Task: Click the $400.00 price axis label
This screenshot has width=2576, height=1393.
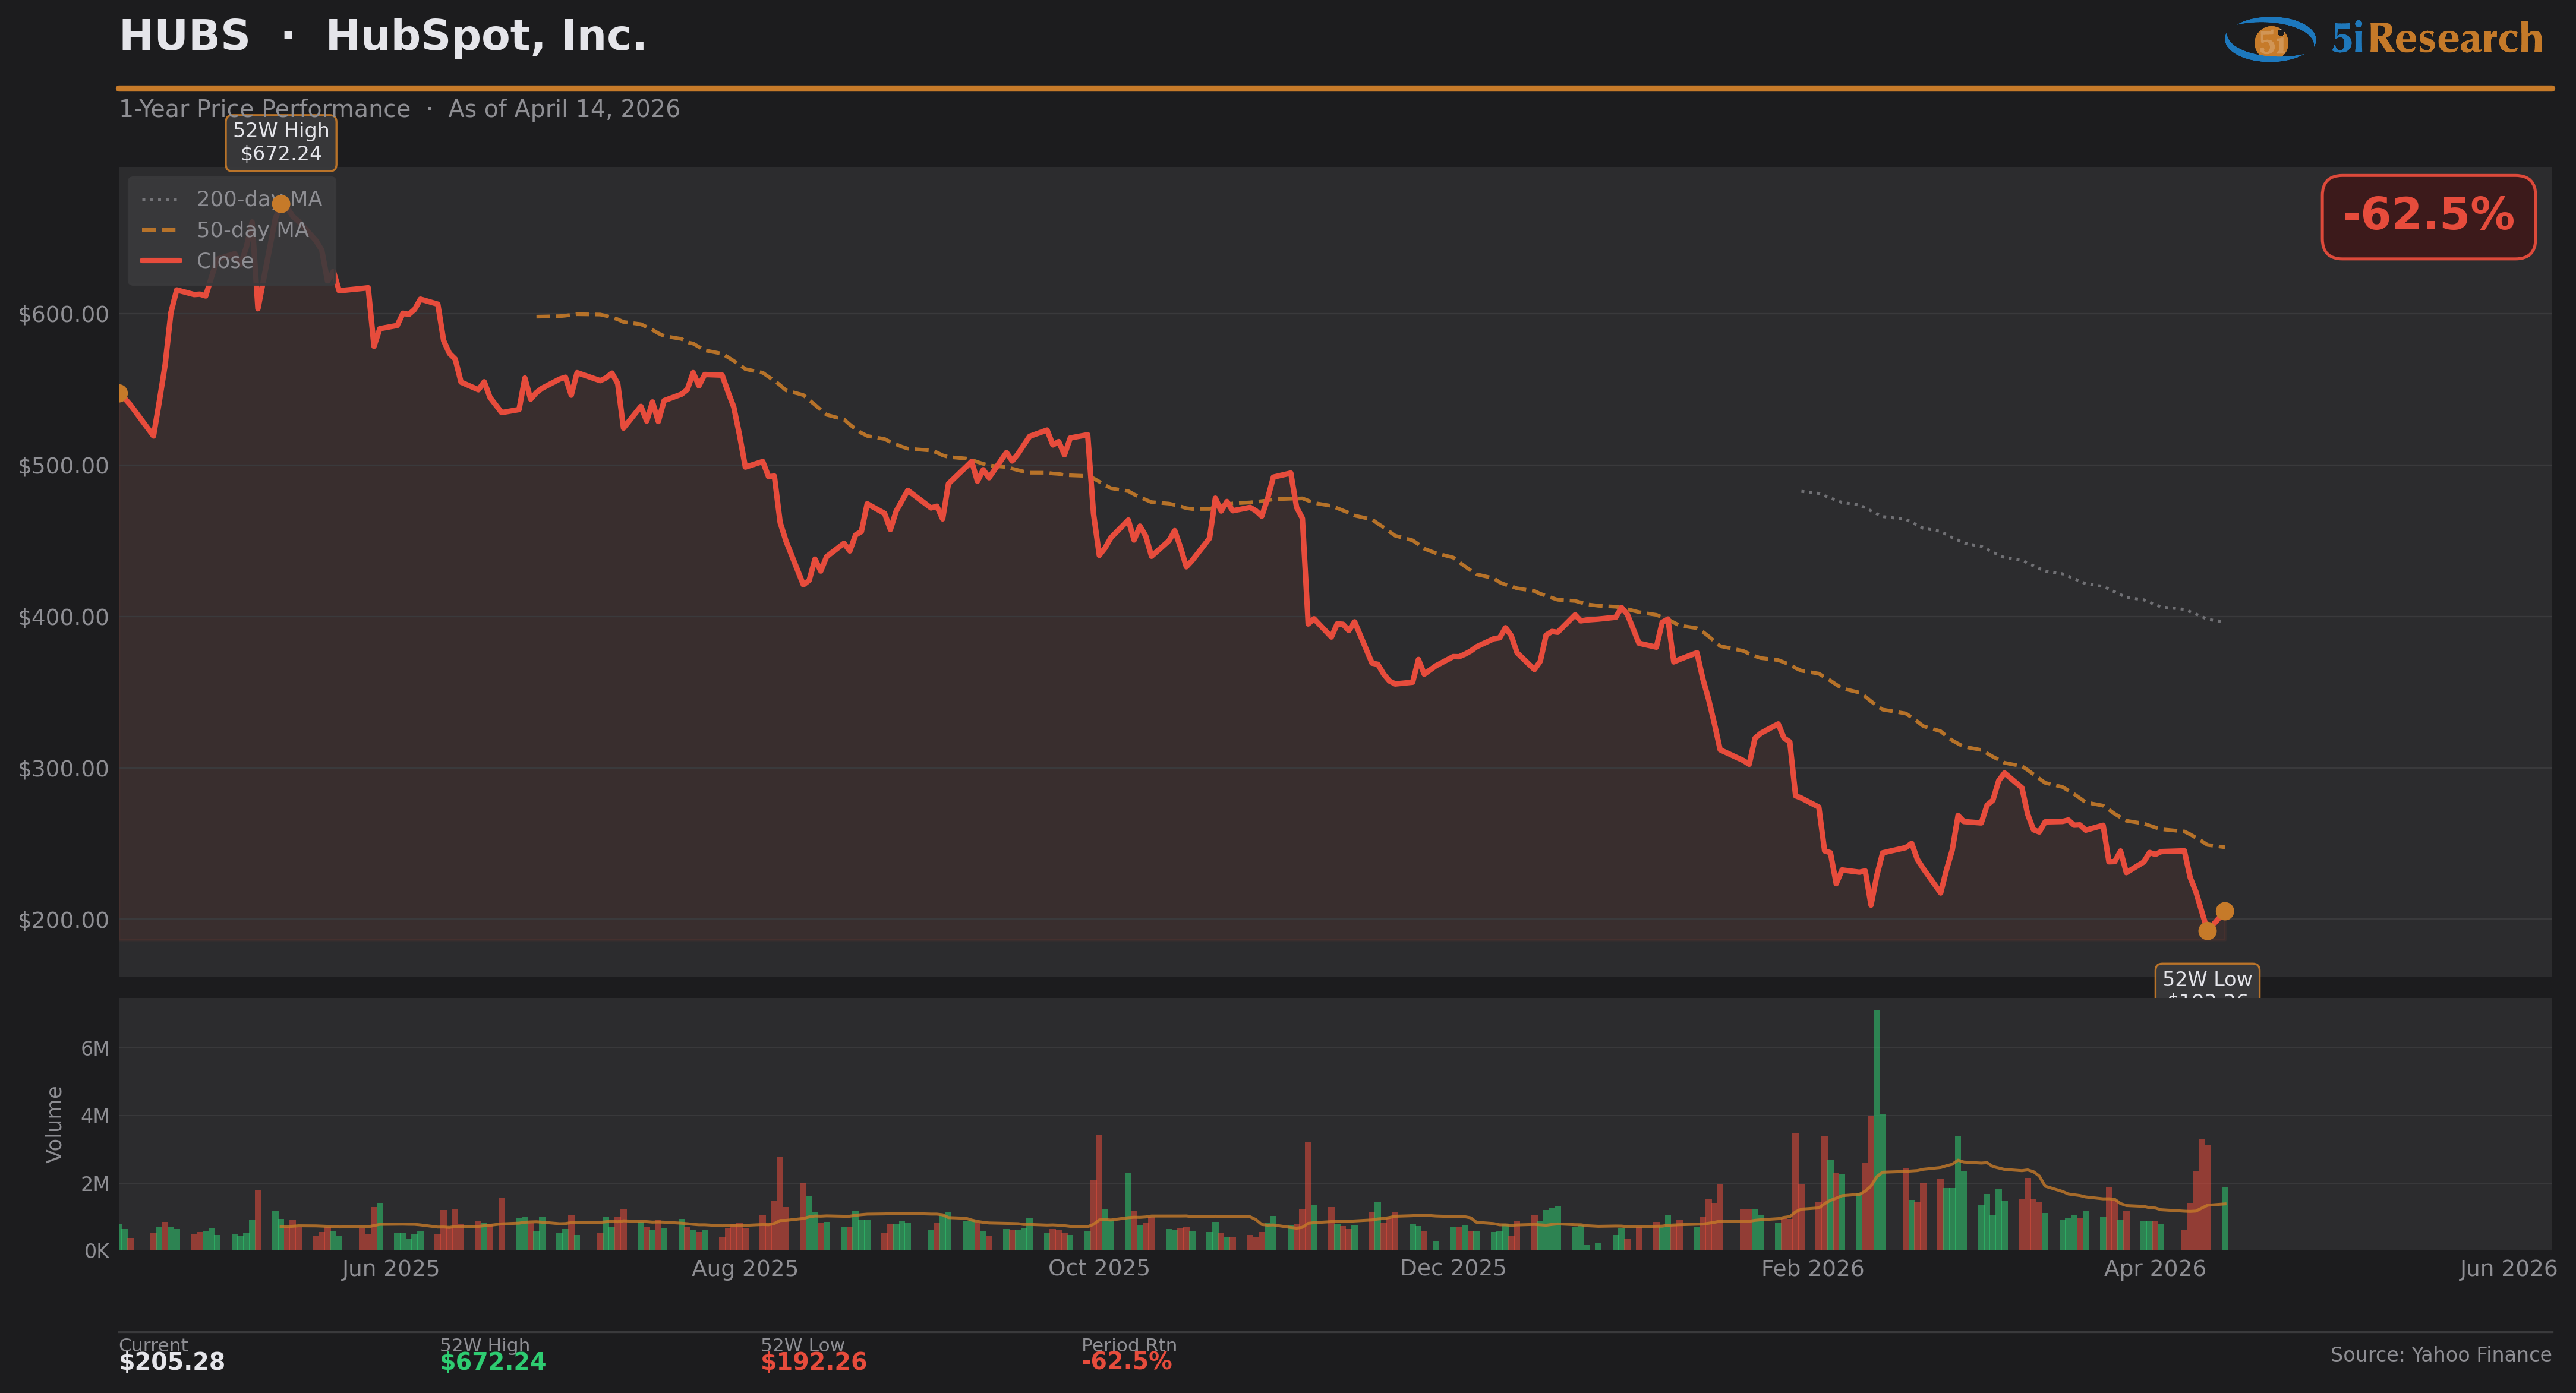Action: pyautogui.click(x=63, y=617)
